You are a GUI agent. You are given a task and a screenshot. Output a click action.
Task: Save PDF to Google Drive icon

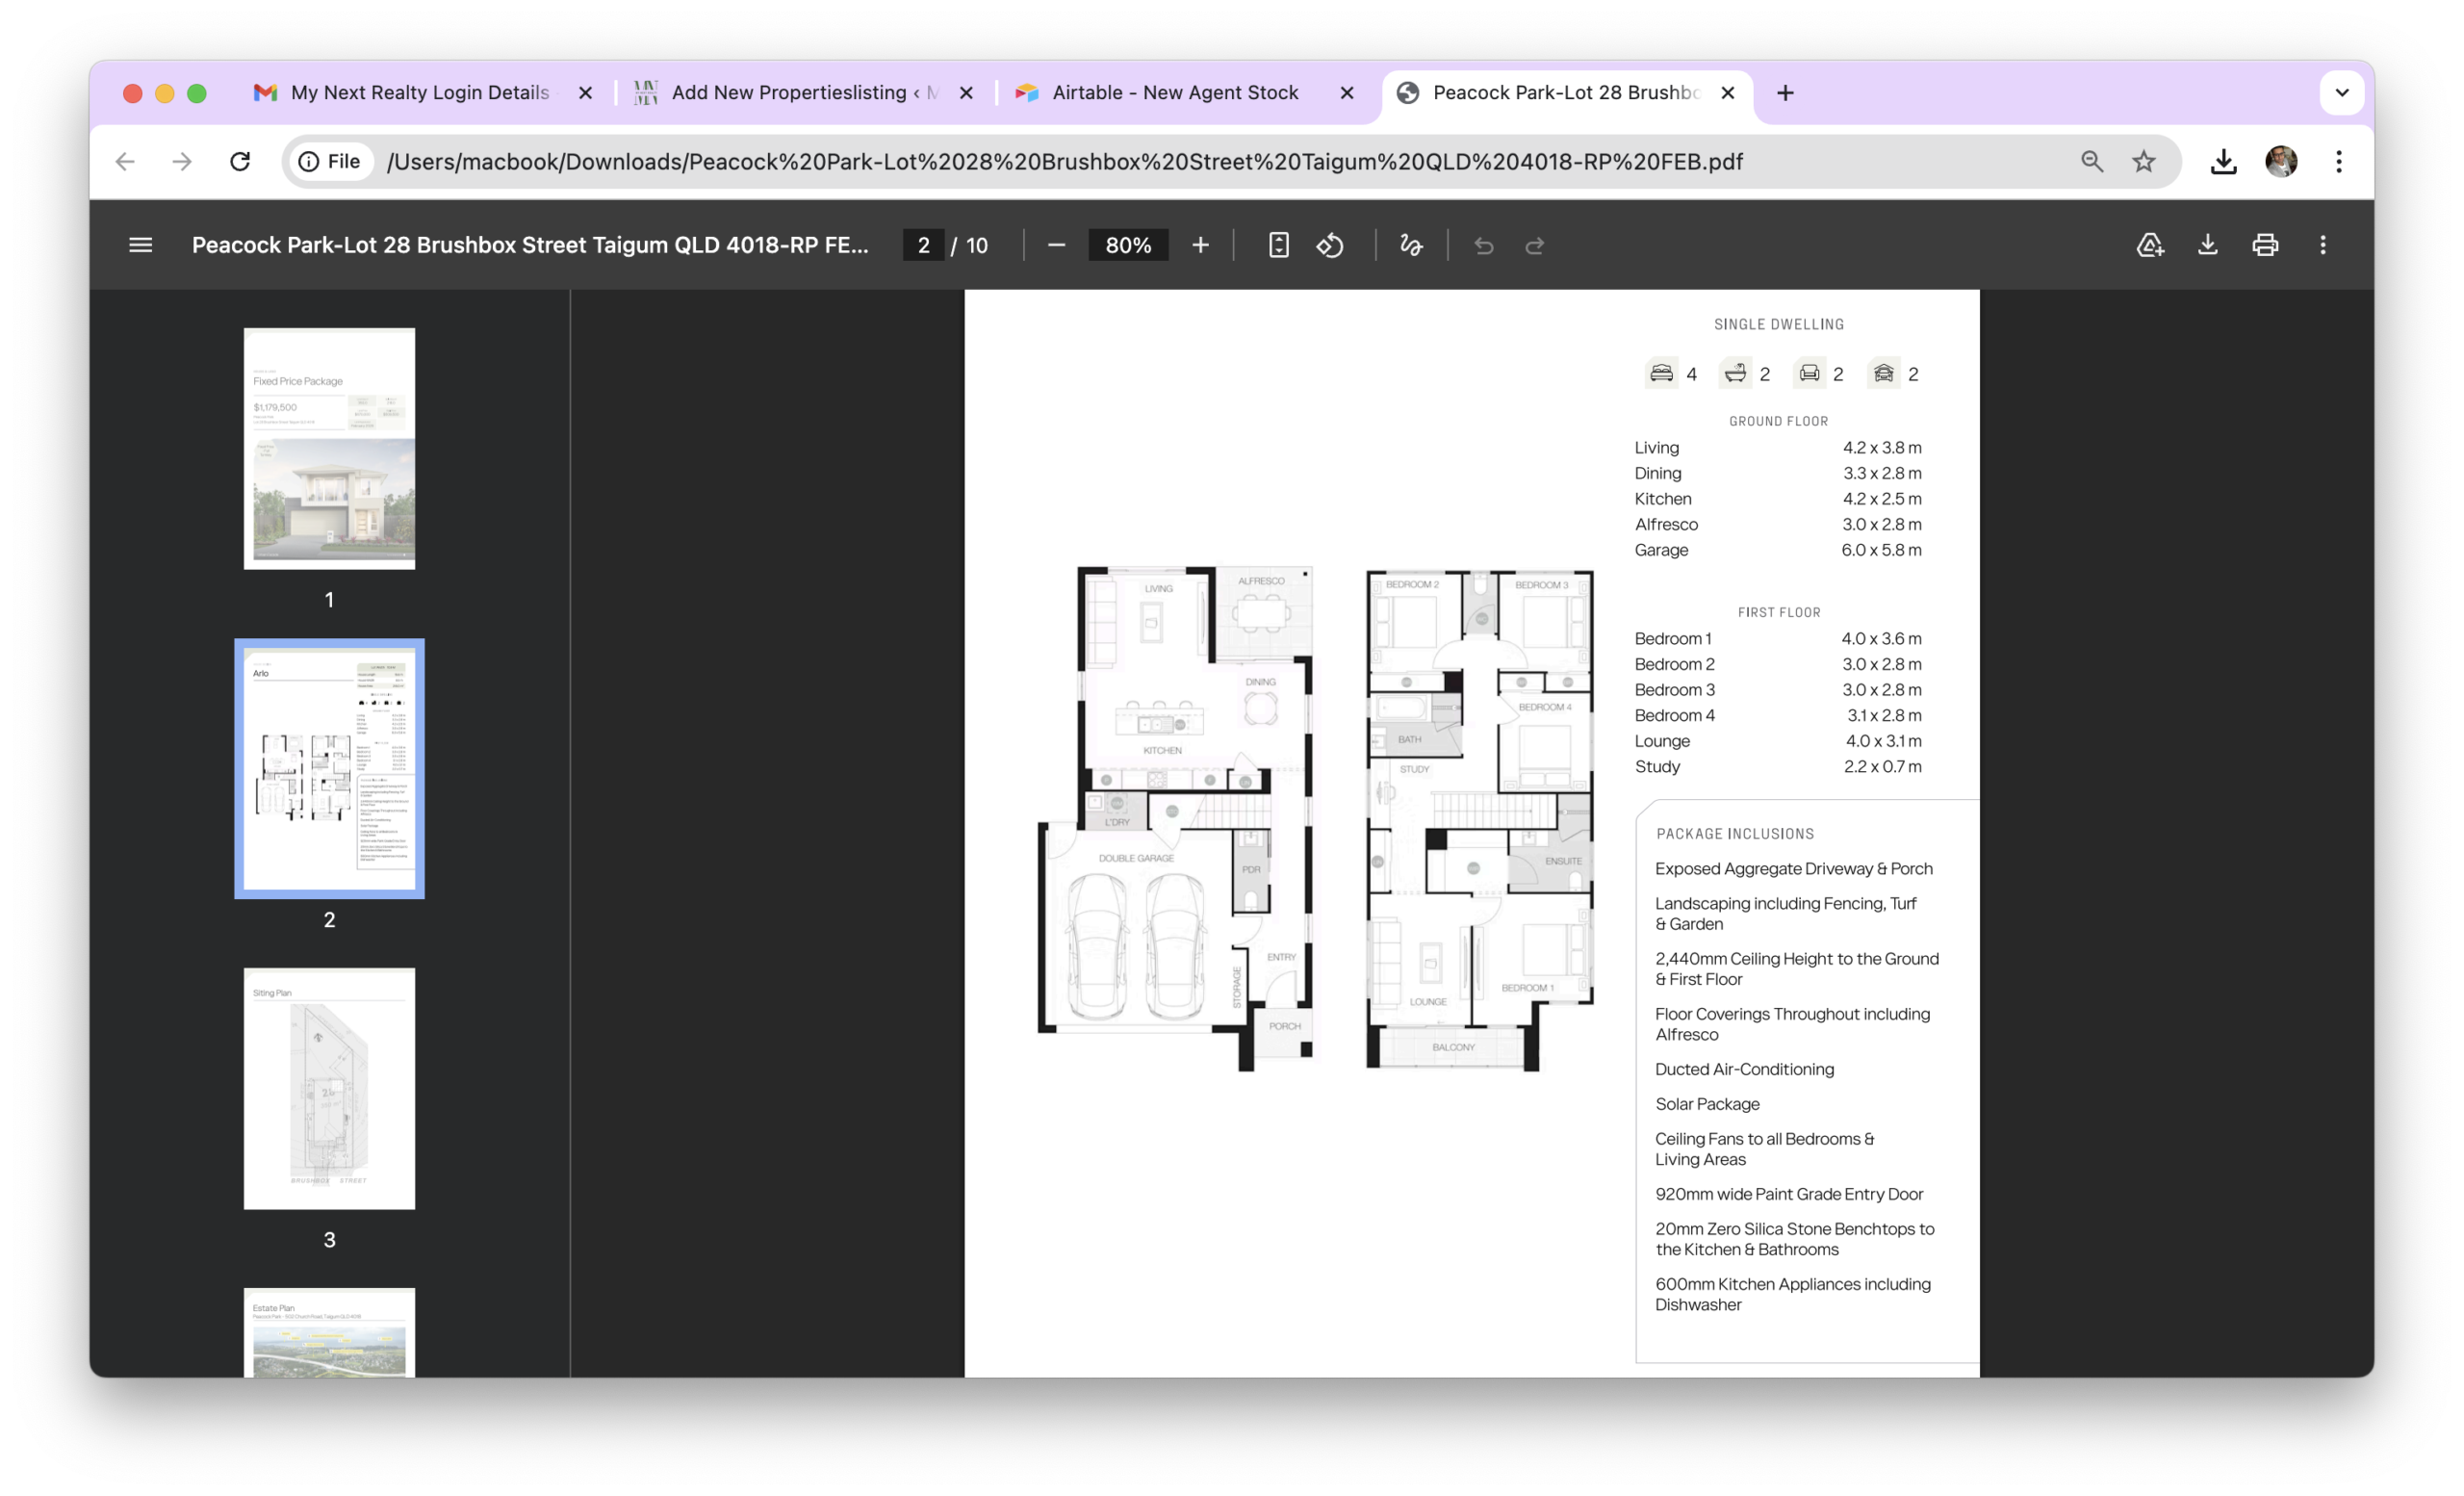point(2150,245)
